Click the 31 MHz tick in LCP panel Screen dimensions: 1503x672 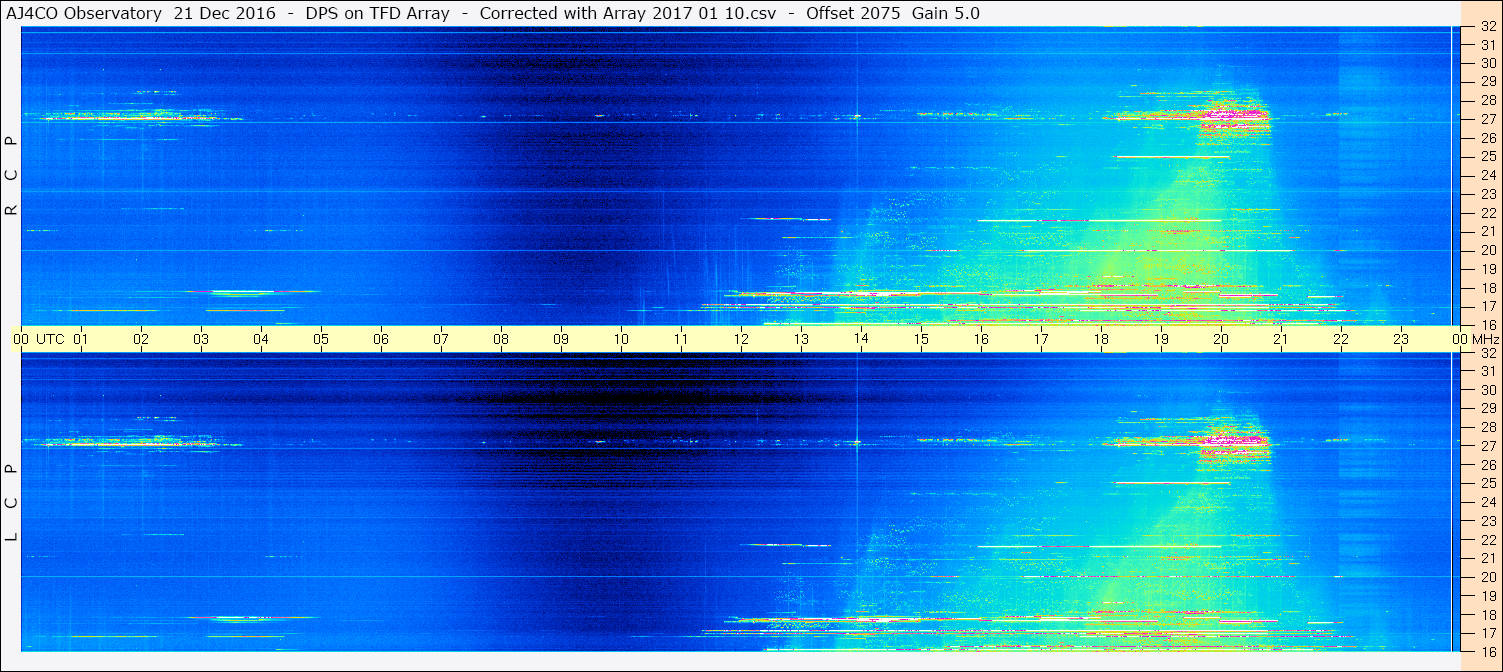point(1487,371)
